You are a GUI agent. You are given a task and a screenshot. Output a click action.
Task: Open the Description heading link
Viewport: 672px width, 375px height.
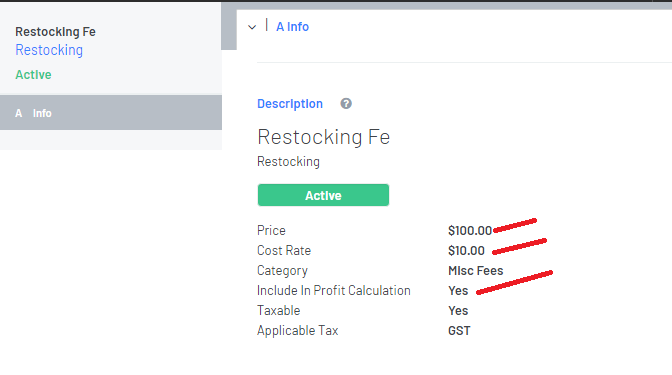point(290,104)
